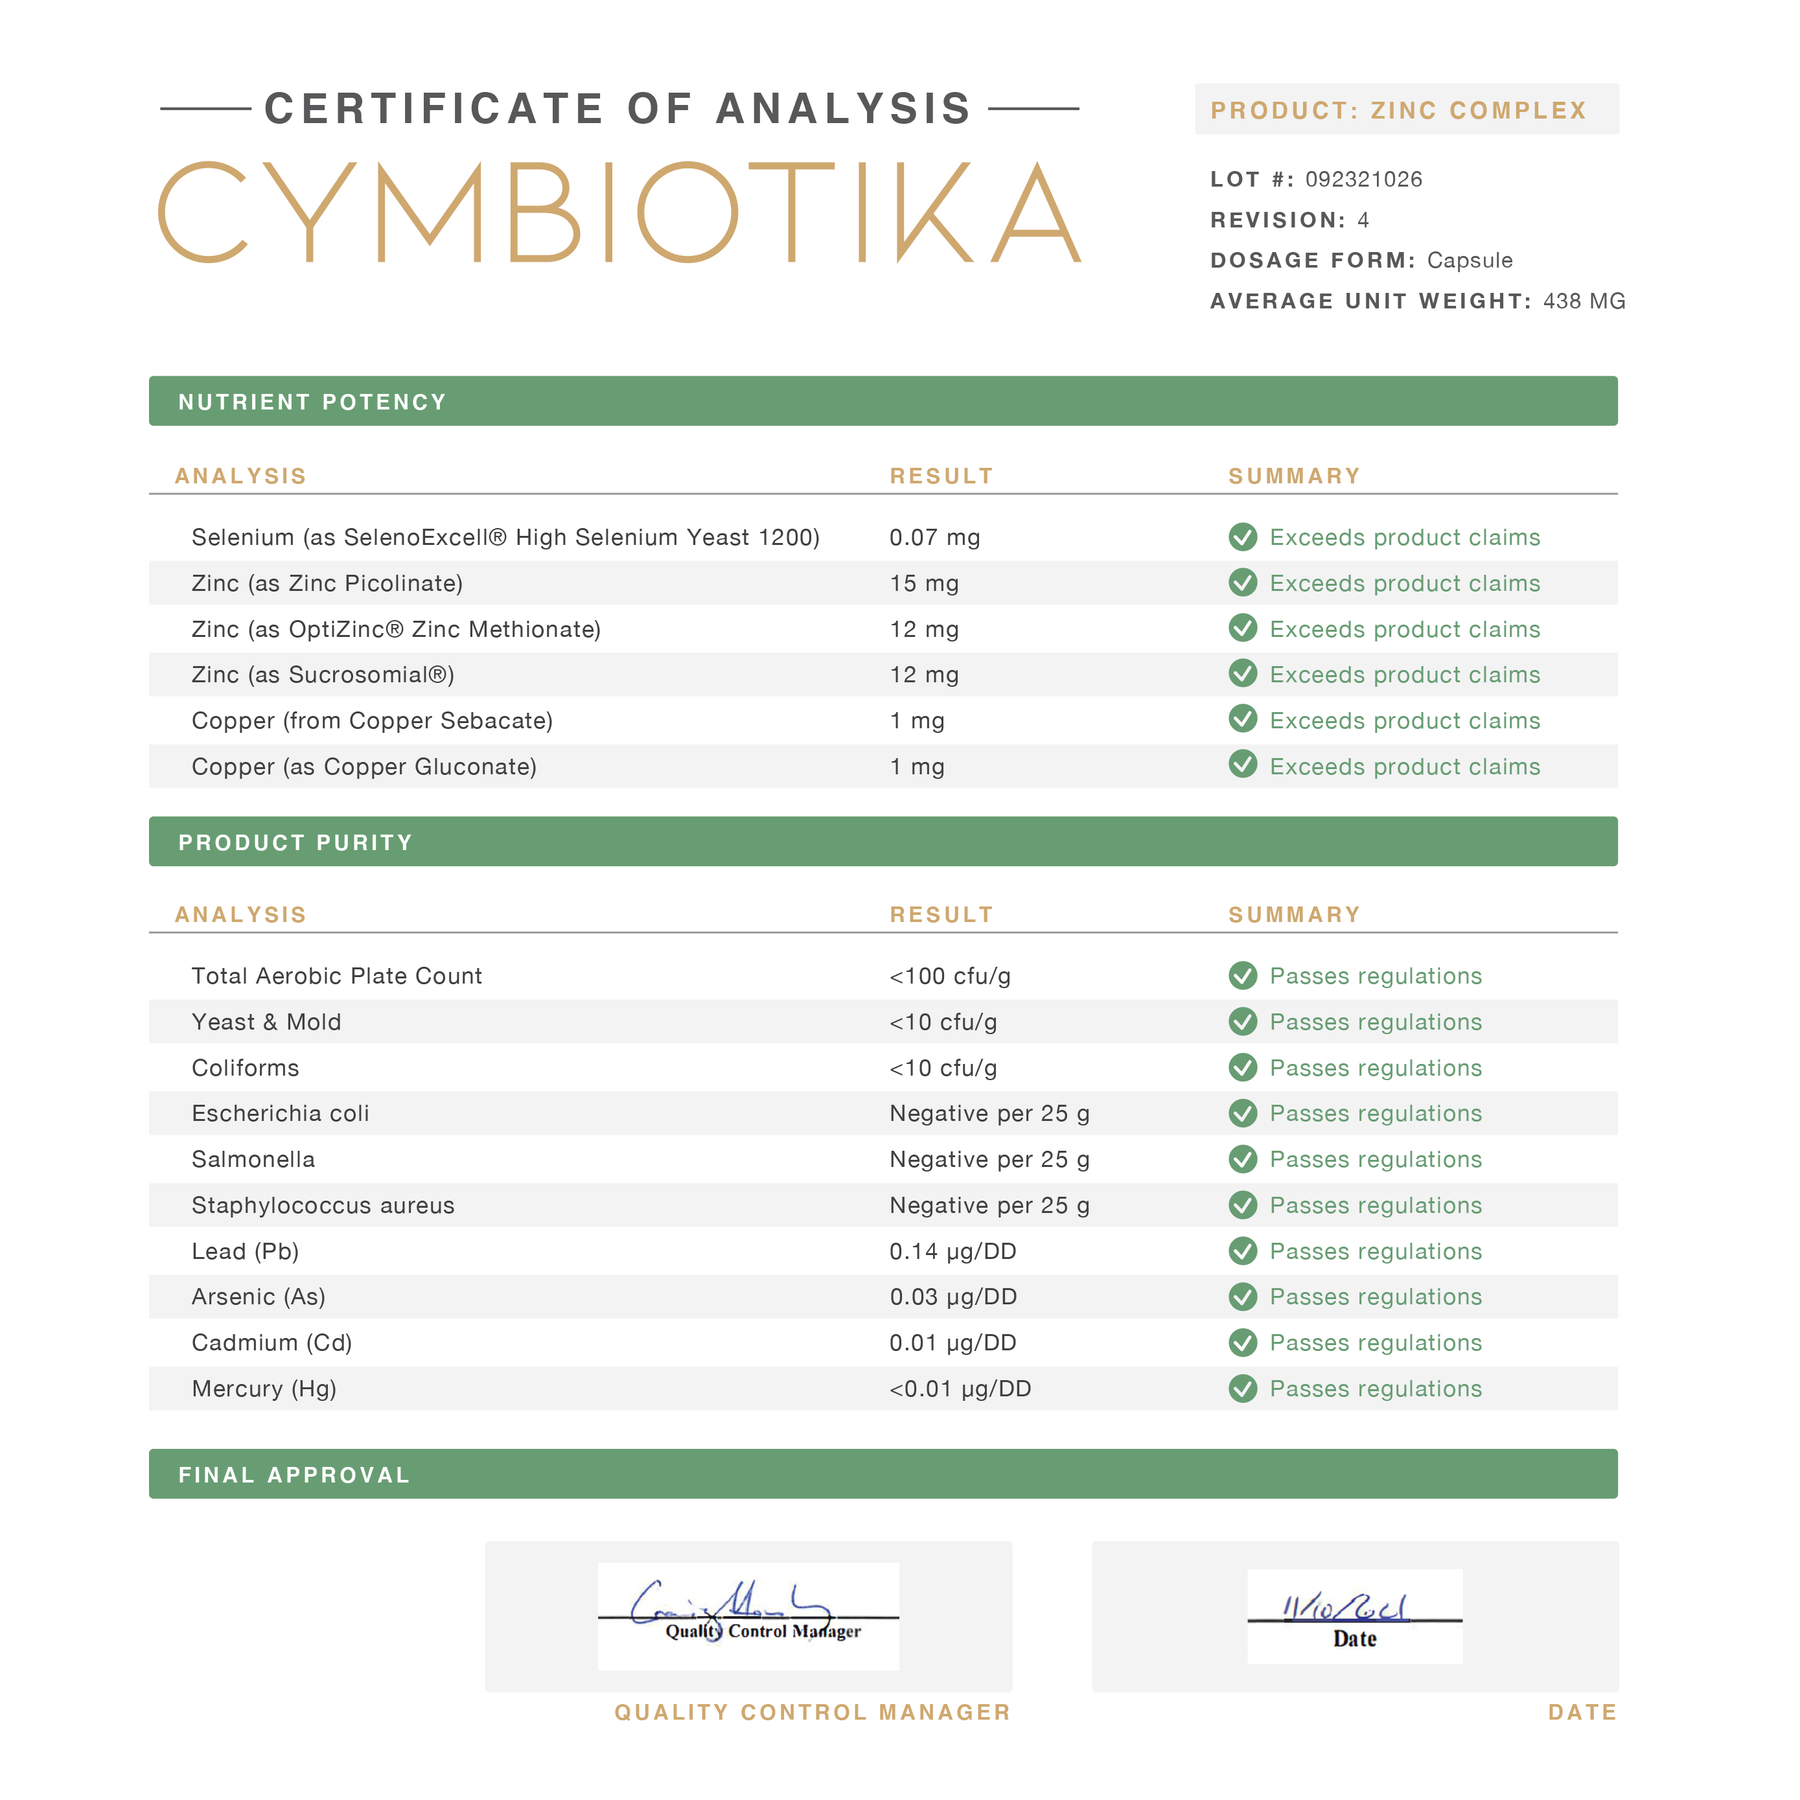Click the Revision: 4 line

click(x=1290, y=220)
